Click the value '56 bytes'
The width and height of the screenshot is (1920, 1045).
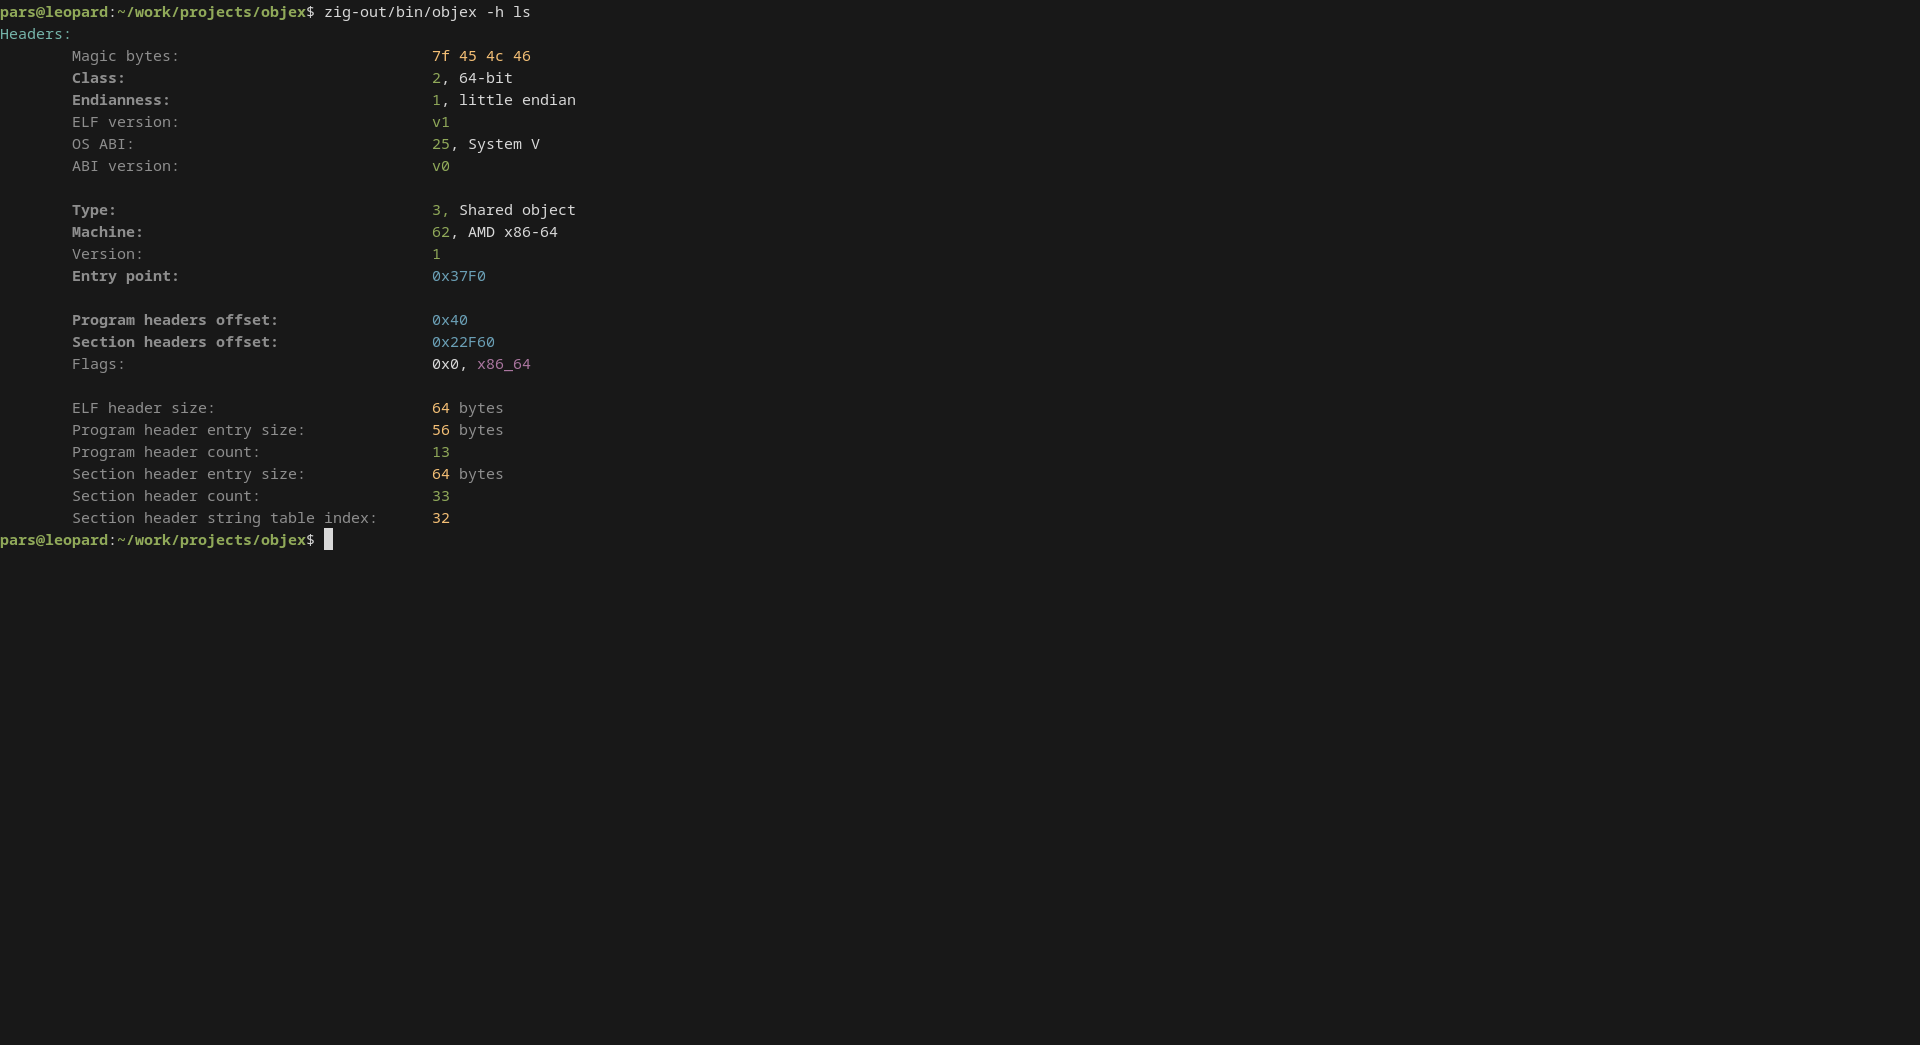[x=468, y=430]
